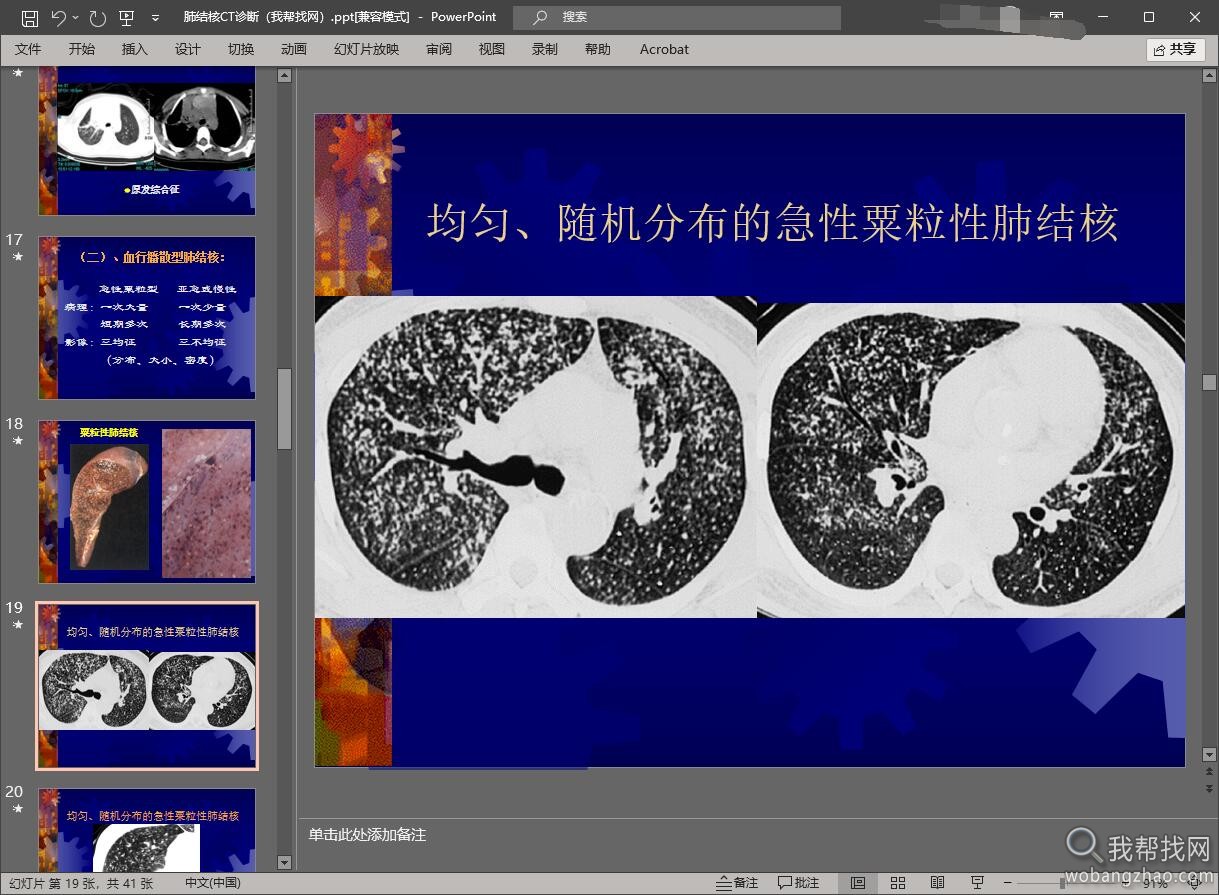This screenshot has height=895, width=1219.
Task: Switch to the 切换 tab
Action: tap(241, 49)
